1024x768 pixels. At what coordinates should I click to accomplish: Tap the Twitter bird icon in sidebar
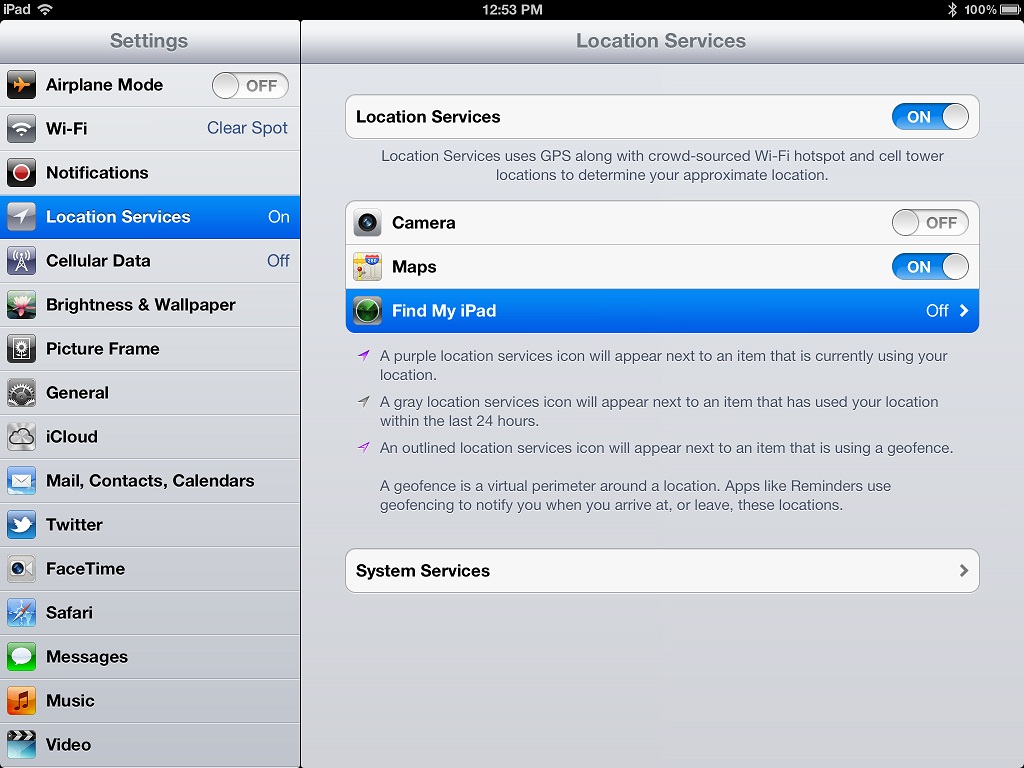pyautogui.click(x=21, y=525)
